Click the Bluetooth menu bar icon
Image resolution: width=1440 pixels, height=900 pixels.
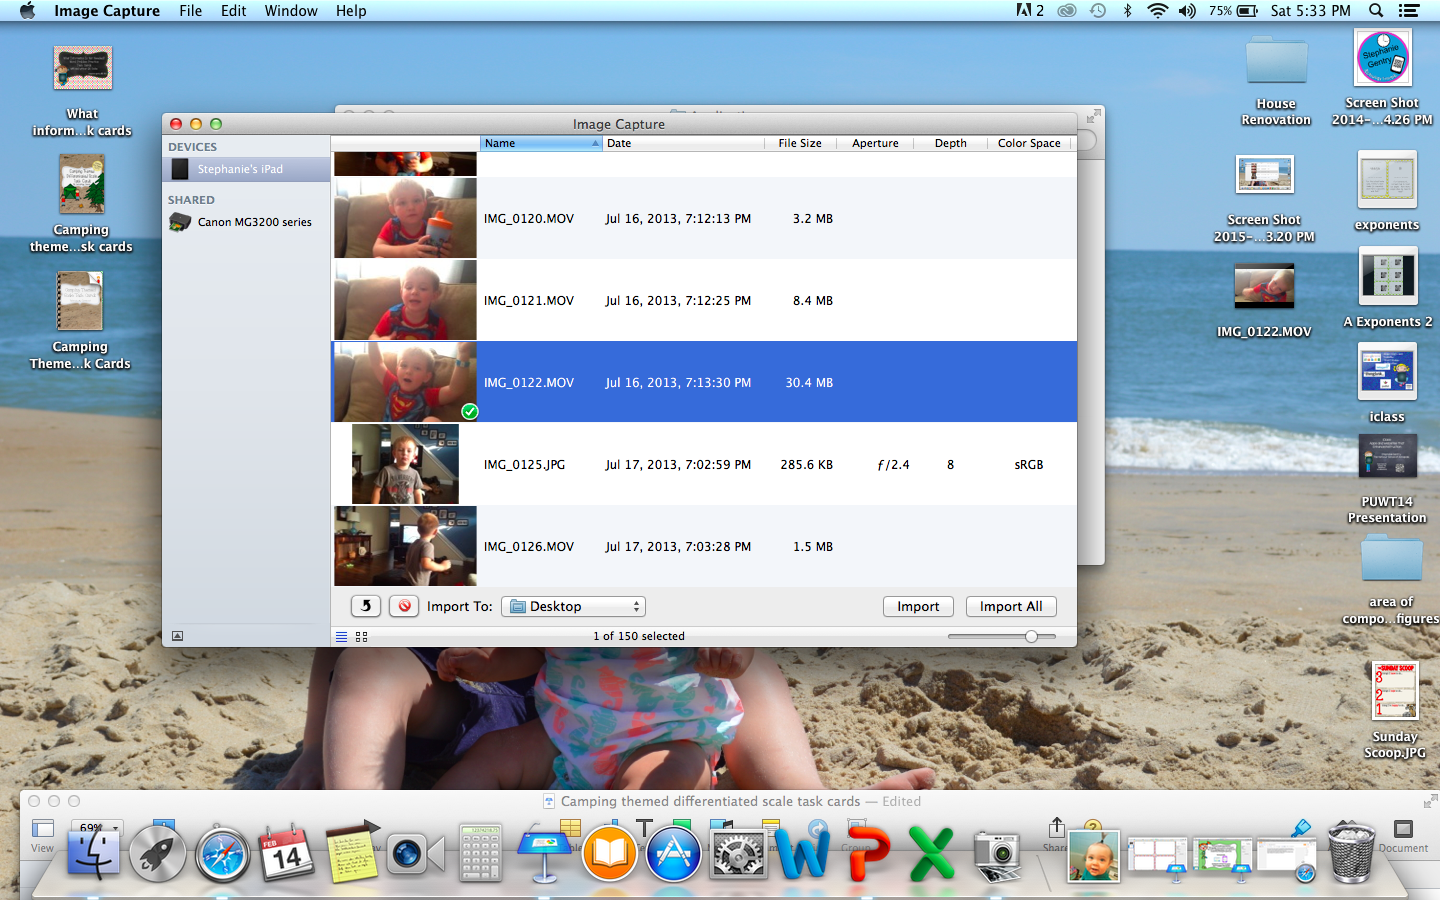coord(1128,11)
